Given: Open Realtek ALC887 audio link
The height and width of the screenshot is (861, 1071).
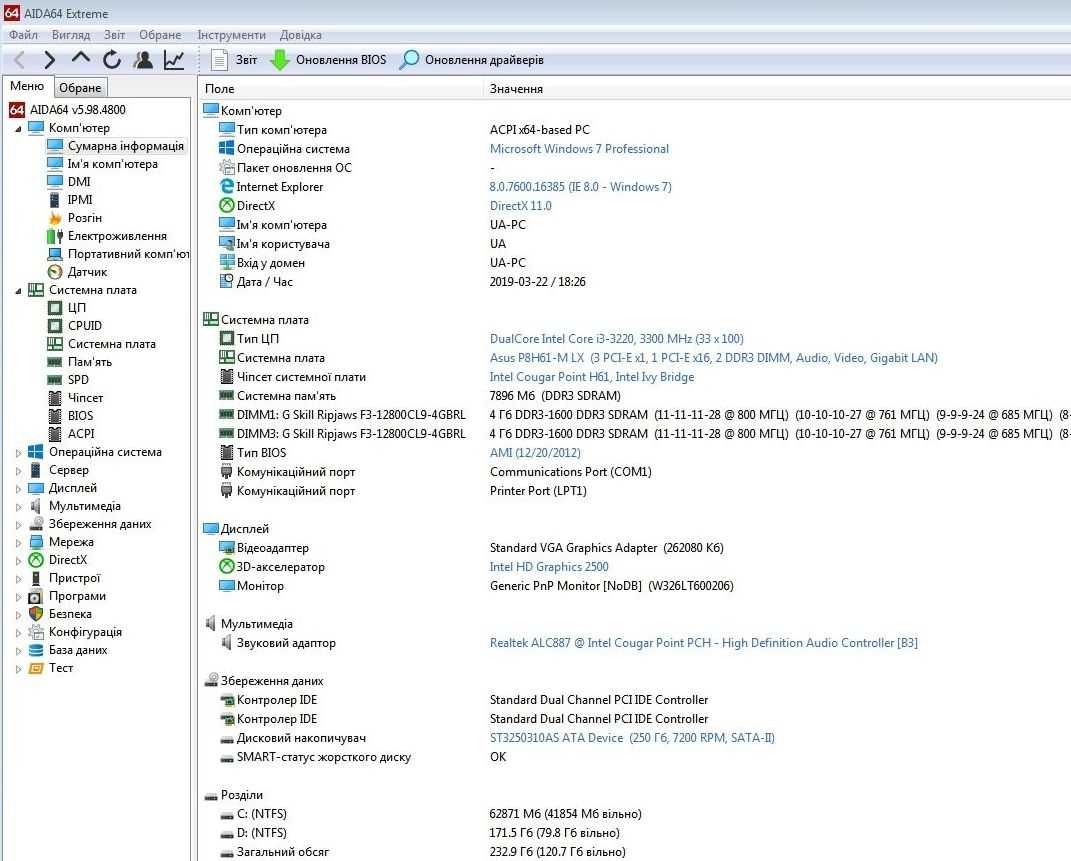Looking at the screenshot, I should click(704, 643).
